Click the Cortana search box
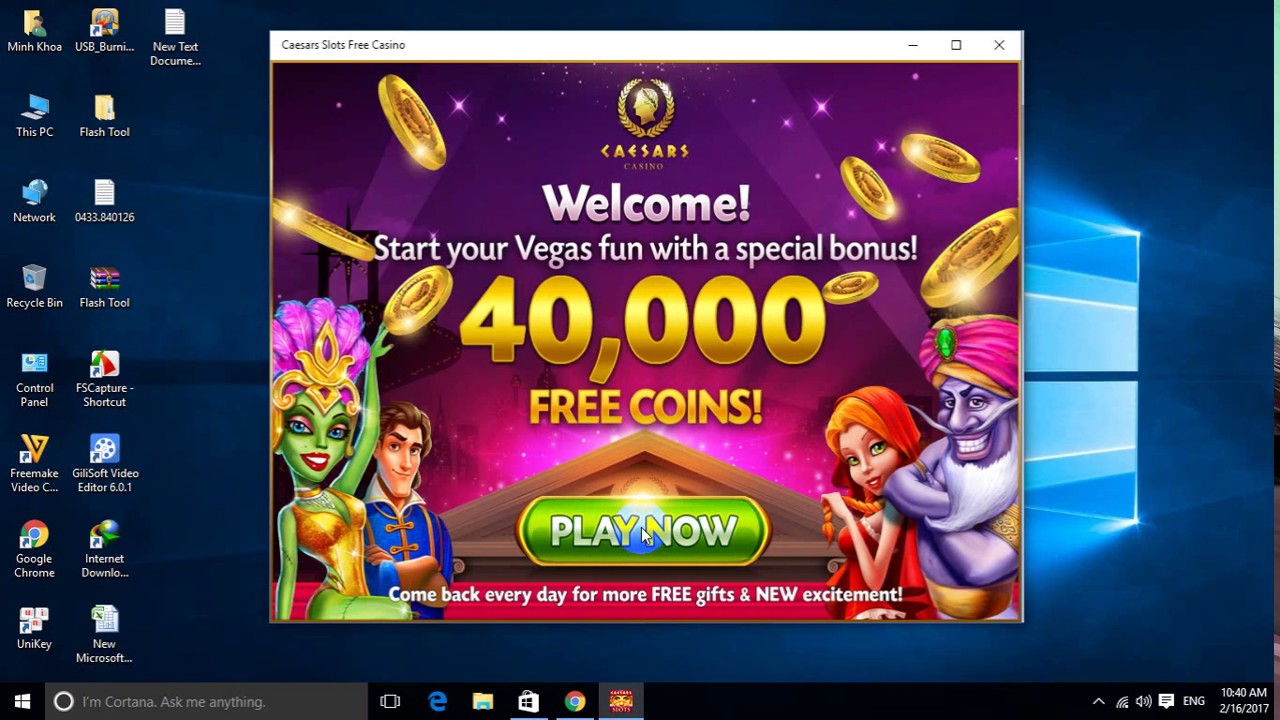Viewport: 1280px width, 720px height. coord(206,701)
